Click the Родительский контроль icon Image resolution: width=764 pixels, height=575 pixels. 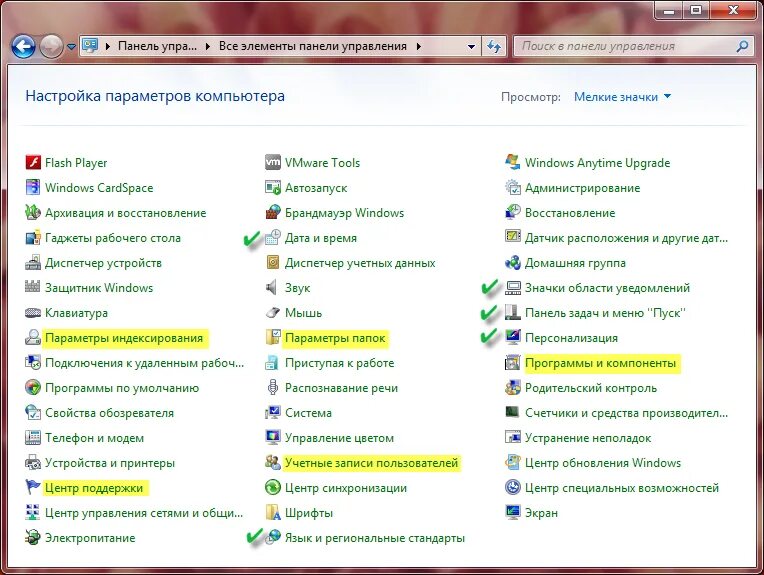point(513,387)
